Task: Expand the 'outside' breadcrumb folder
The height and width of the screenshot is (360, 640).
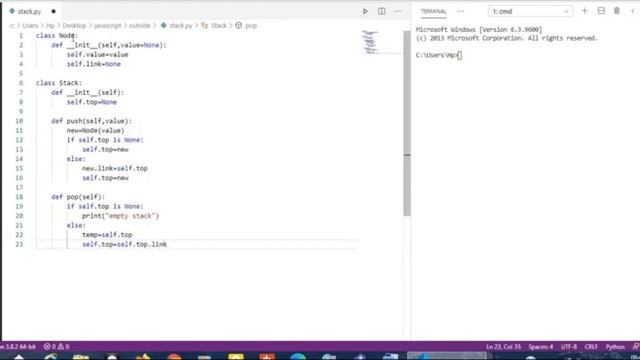Action: tap(140, 25)
